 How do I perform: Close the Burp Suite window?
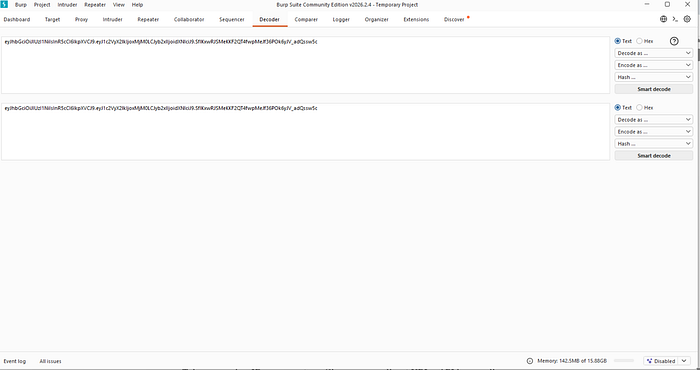[688, 4]
